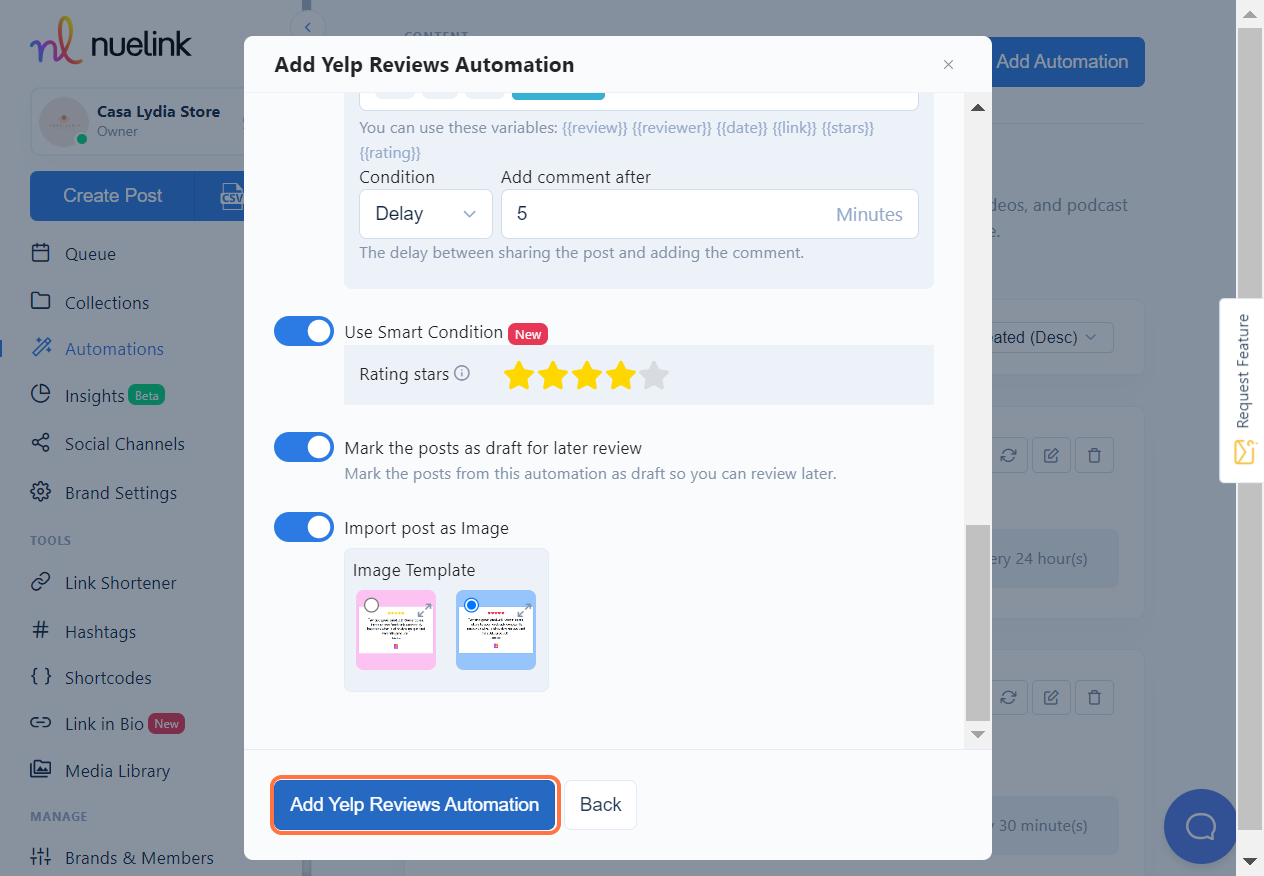
Task: Expand the pink image template preview
Action: coord(425,609)
